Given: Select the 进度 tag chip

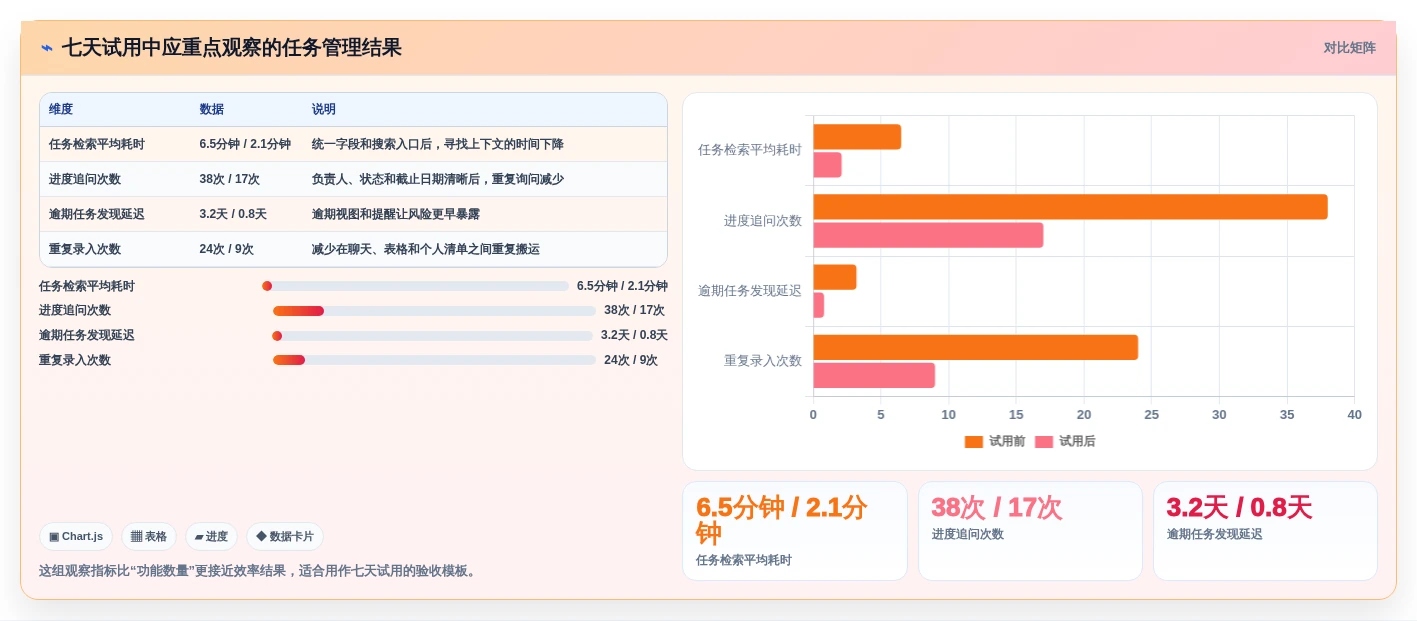Looking at the screenshot, I should [x=211, y=536].
